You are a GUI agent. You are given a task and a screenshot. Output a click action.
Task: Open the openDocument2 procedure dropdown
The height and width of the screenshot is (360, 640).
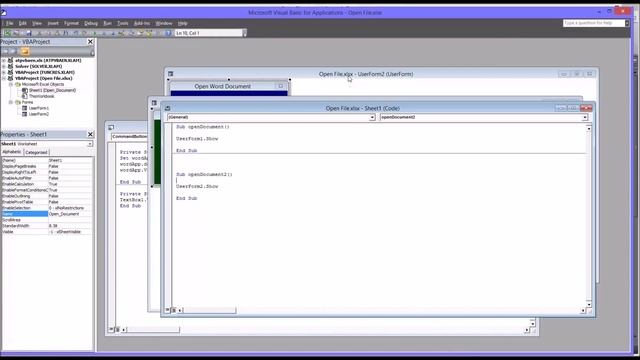click(584, 117)
